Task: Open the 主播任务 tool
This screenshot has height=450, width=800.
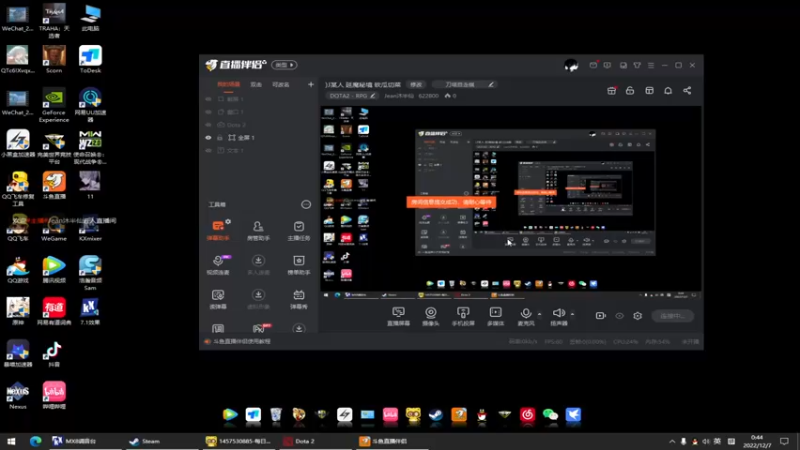Action: [298, 230]
